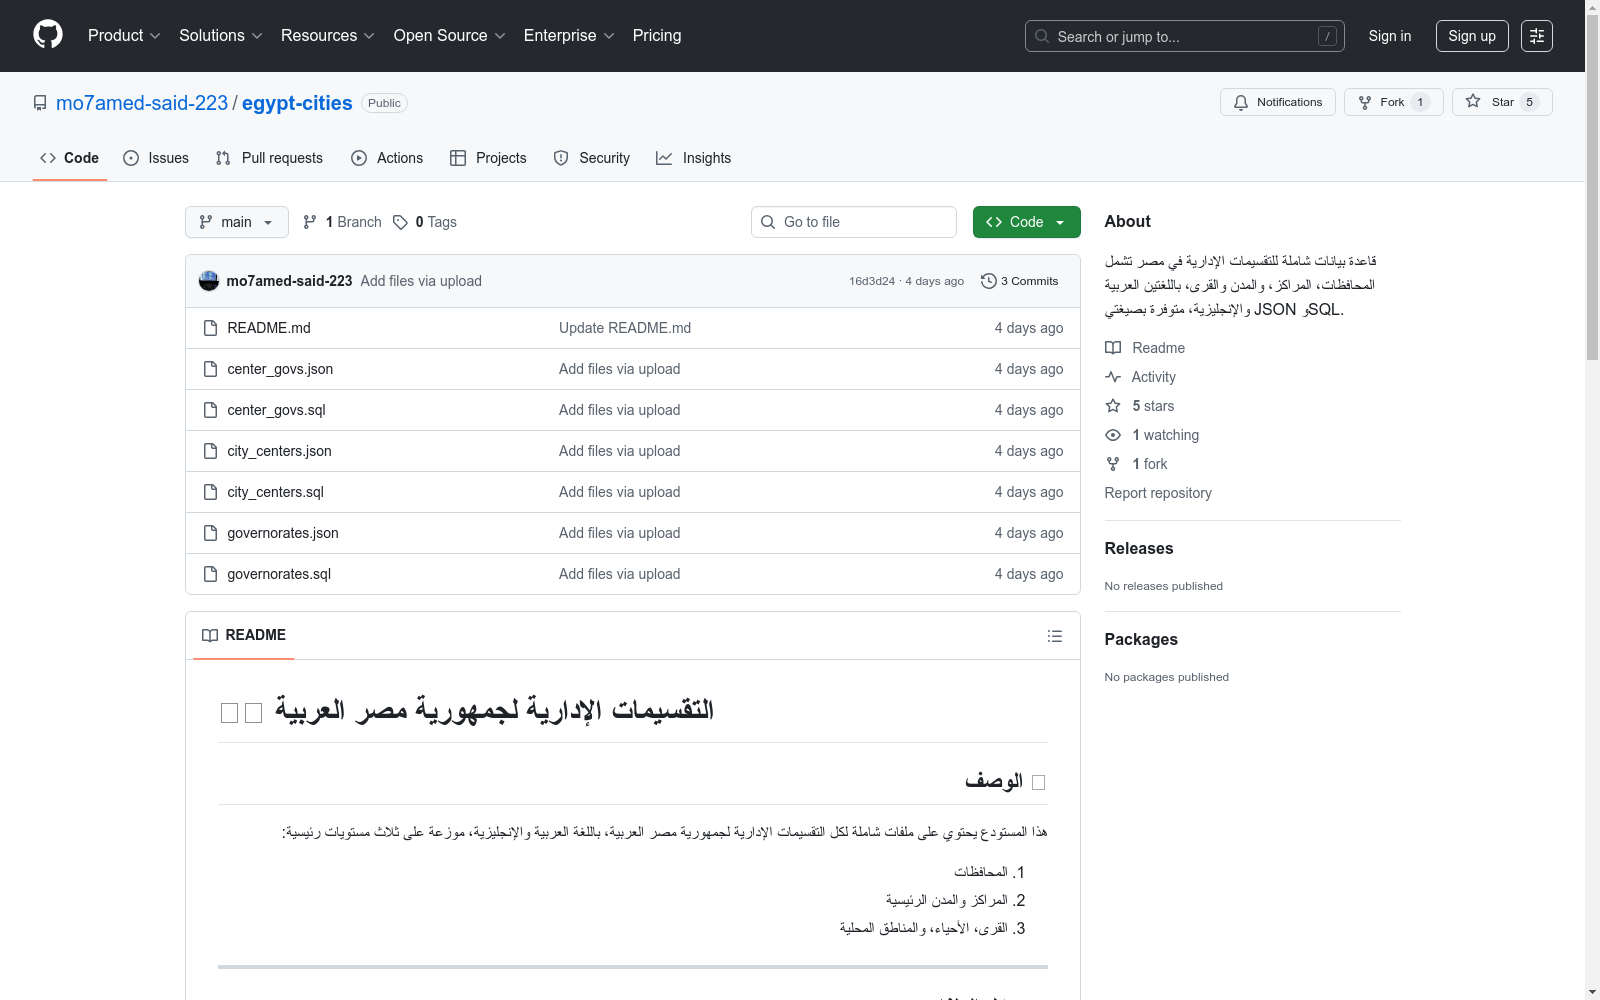This screenshot has width=1600, height=1000.
Task: Click the file icon beside README.md
Action: pyautogui.click(x=210, y=328)
